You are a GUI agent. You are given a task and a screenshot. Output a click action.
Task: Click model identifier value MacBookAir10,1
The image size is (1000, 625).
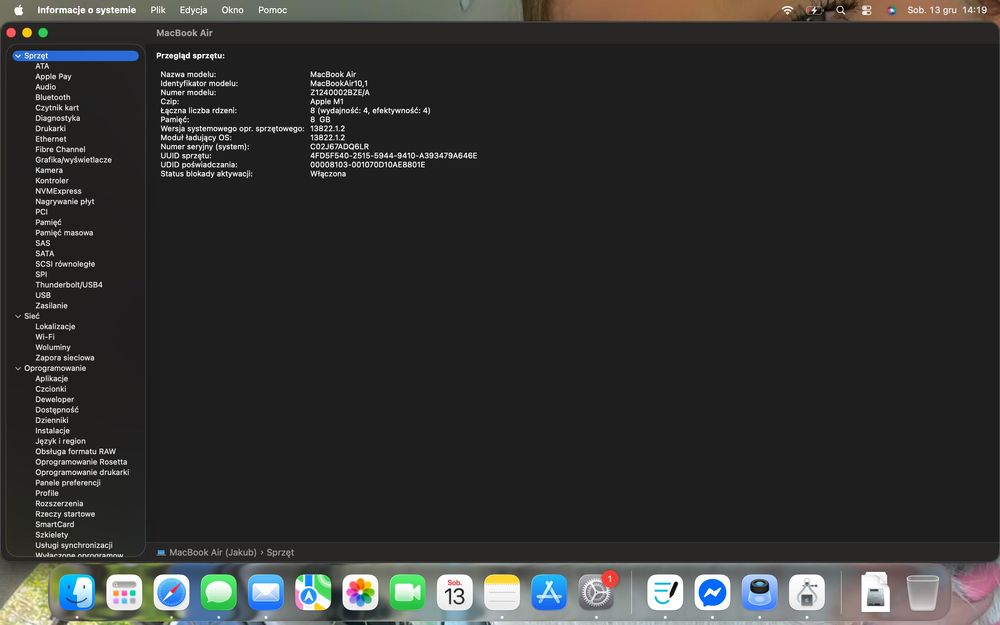click(x=339, y=84)
